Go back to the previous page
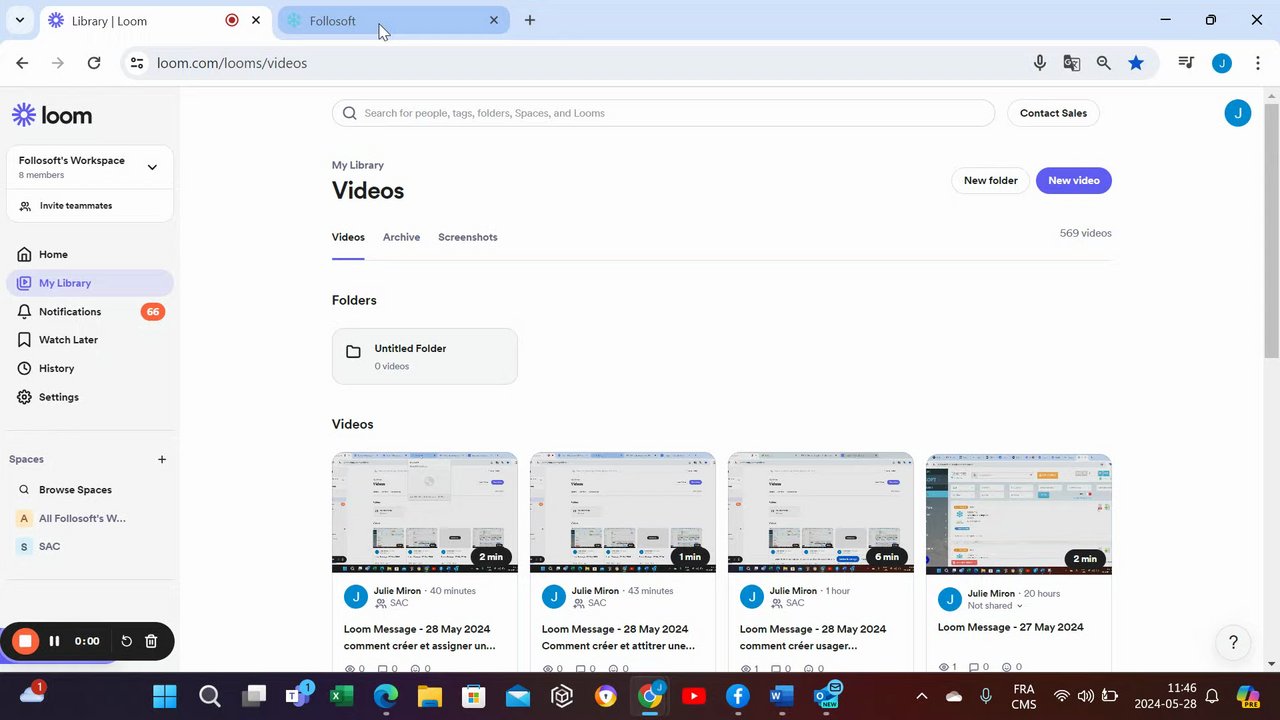Image resolution: width=1280 pixels, height=720 pixels. (22, 63)
